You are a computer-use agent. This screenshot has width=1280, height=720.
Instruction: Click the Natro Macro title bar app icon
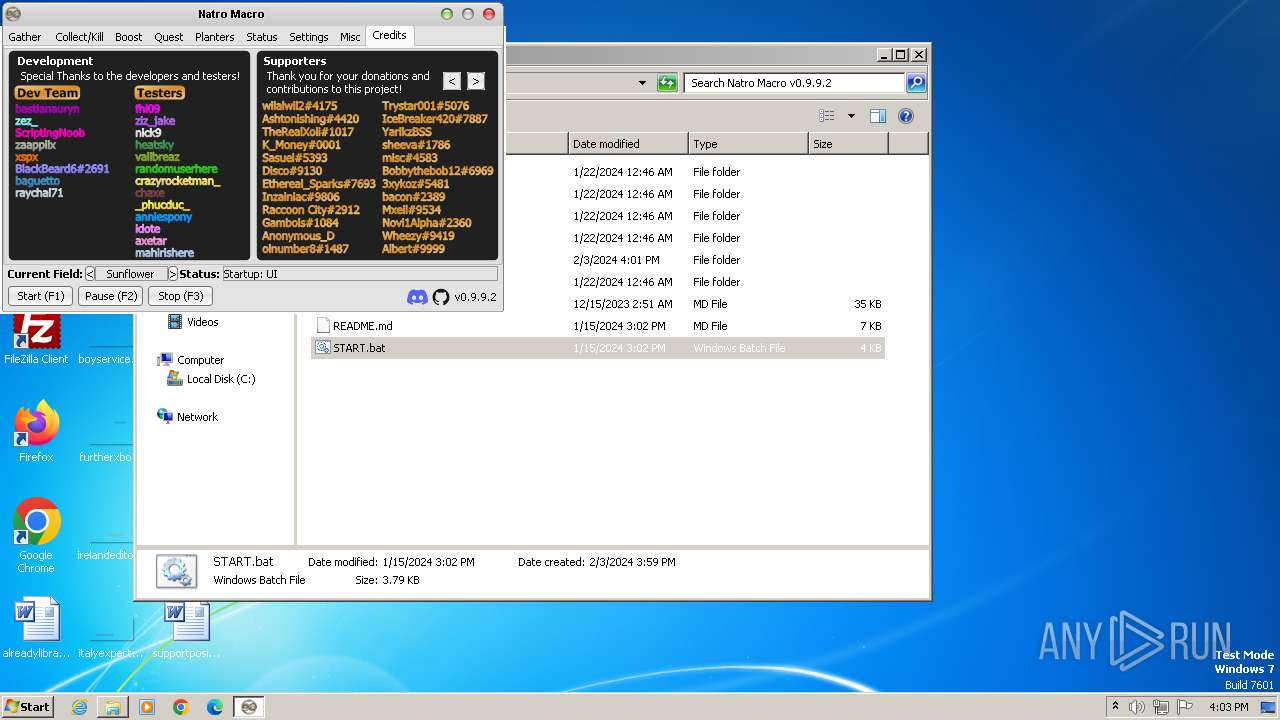click(13, 14)
